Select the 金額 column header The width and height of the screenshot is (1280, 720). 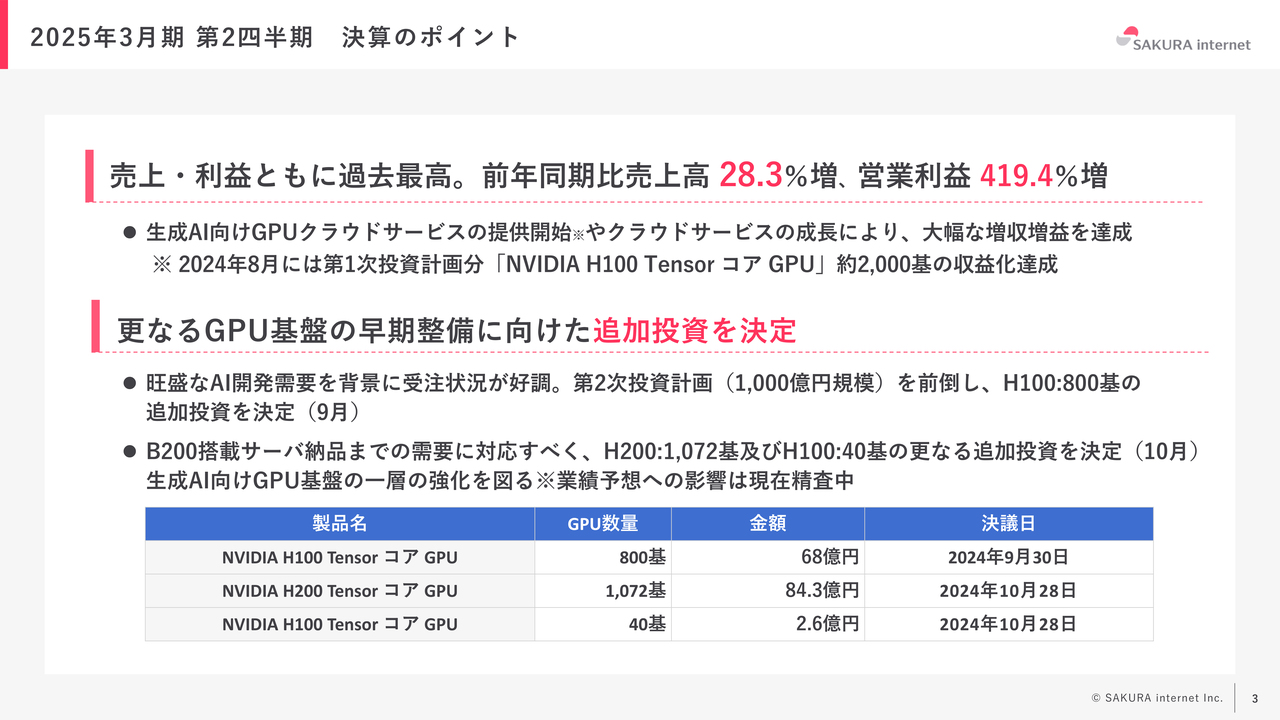pyautogui.click(x=767, y=523)
